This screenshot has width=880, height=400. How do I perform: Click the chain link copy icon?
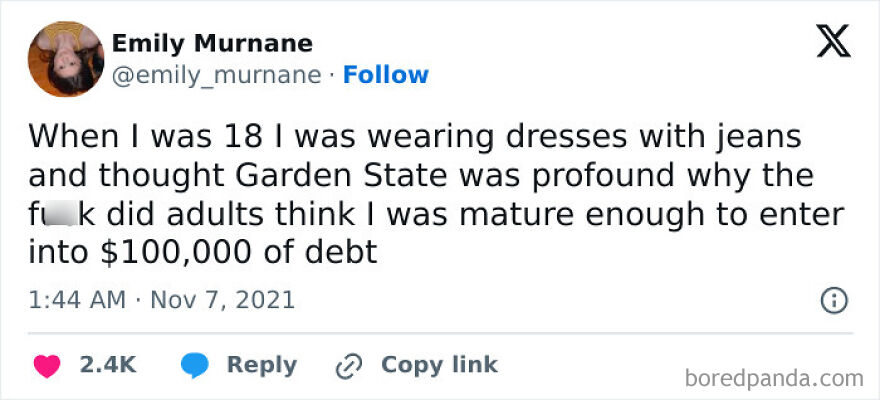pyautogui.click(x=349, y=366)
